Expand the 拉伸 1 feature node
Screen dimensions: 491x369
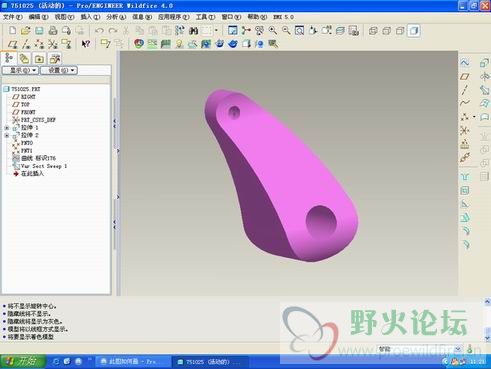[x=7, y=128]
